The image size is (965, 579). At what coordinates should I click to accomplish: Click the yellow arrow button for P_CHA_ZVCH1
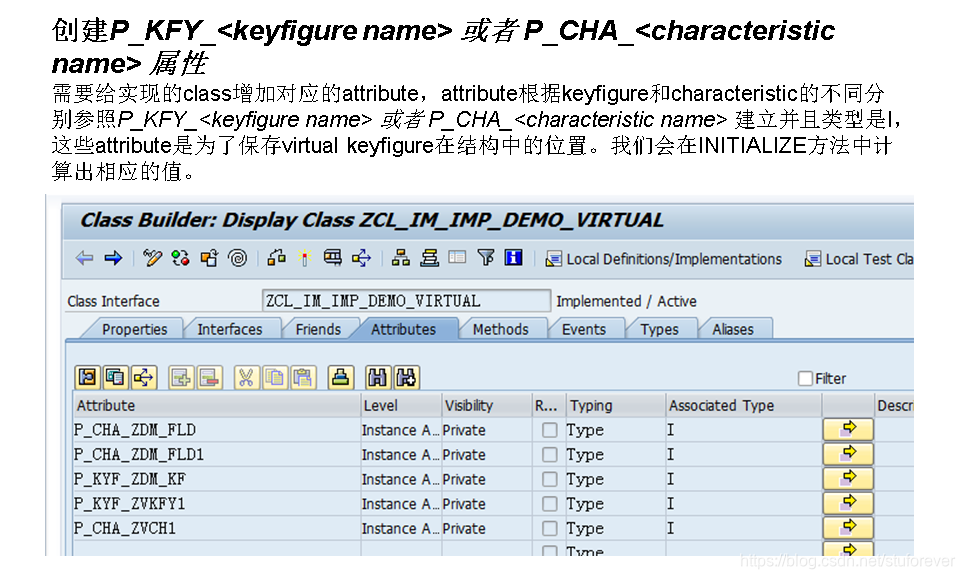click(848, 527)
